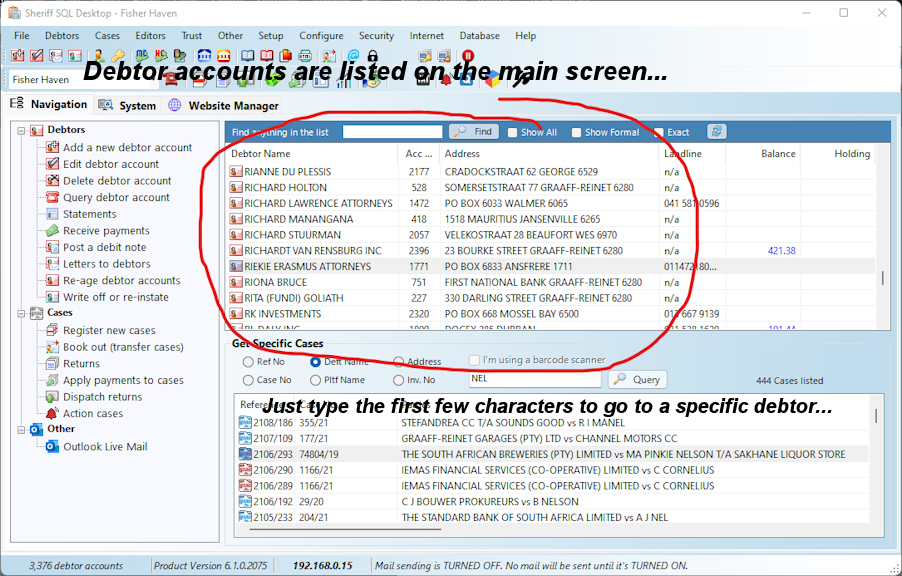This screenshot has width=902, height=576.
Task: Select the Deft Name radio button
Action: (315, 362)
